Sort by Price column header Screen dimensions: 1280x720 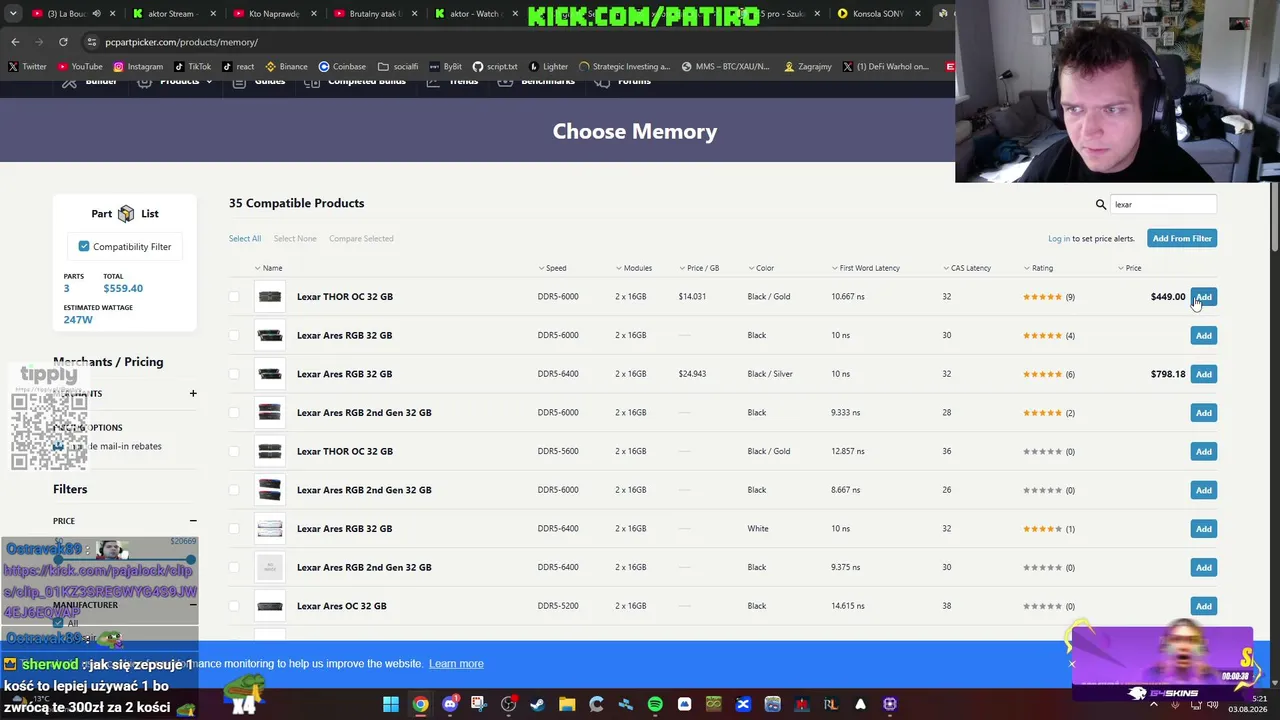pyautogui.click(x=1129, y=268)
